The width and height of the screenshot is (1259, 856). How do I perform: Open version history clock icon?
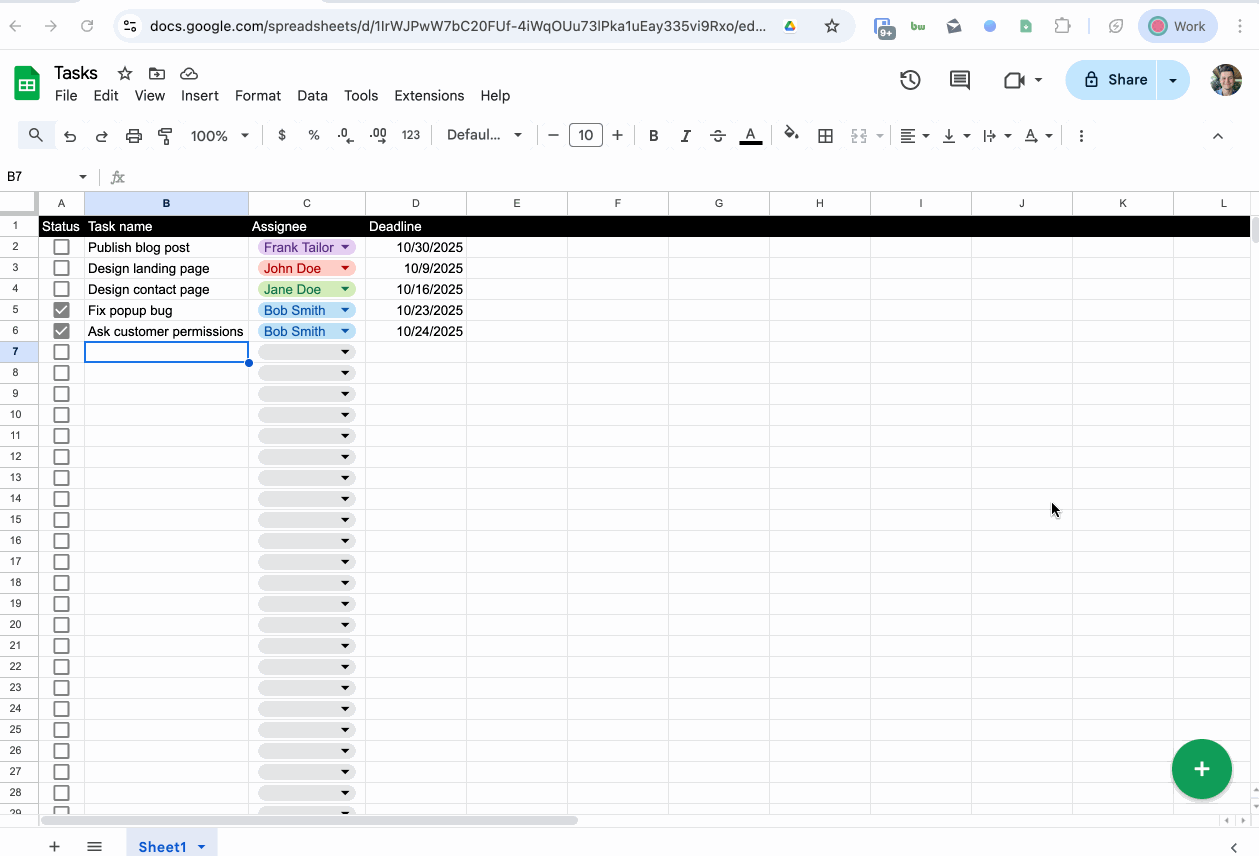pyautogui.click(x=910, y=80)
